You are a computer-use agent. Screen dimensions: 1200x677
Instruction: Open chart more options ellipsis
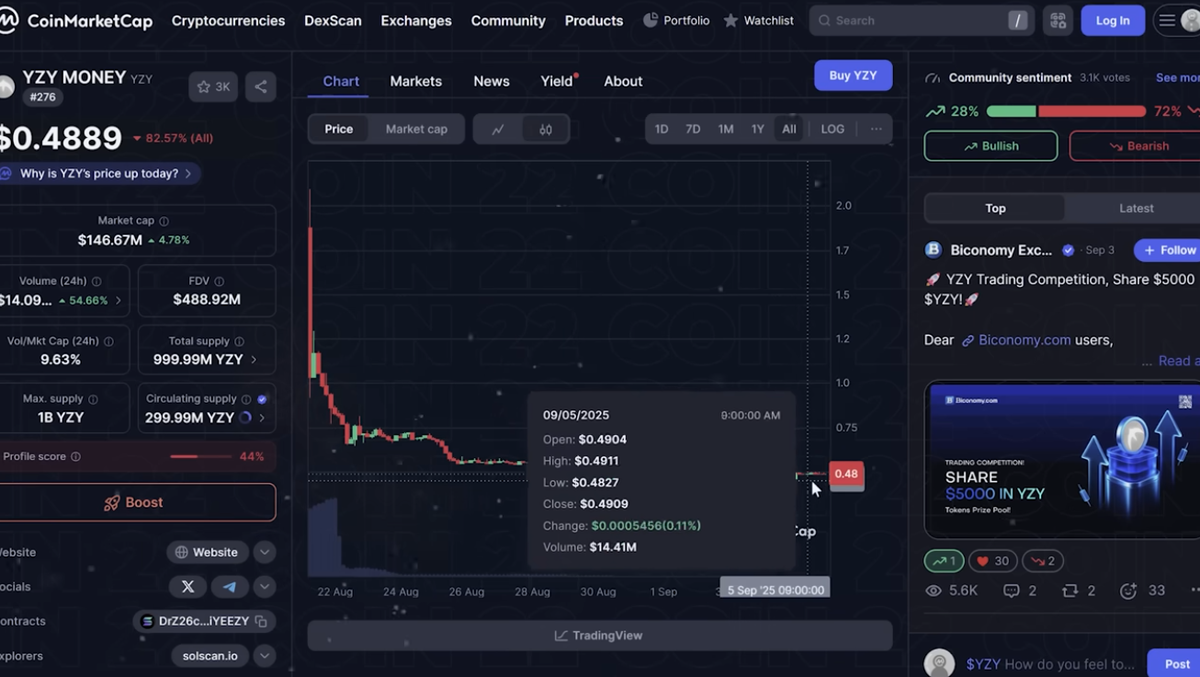[x=876, y=129]
